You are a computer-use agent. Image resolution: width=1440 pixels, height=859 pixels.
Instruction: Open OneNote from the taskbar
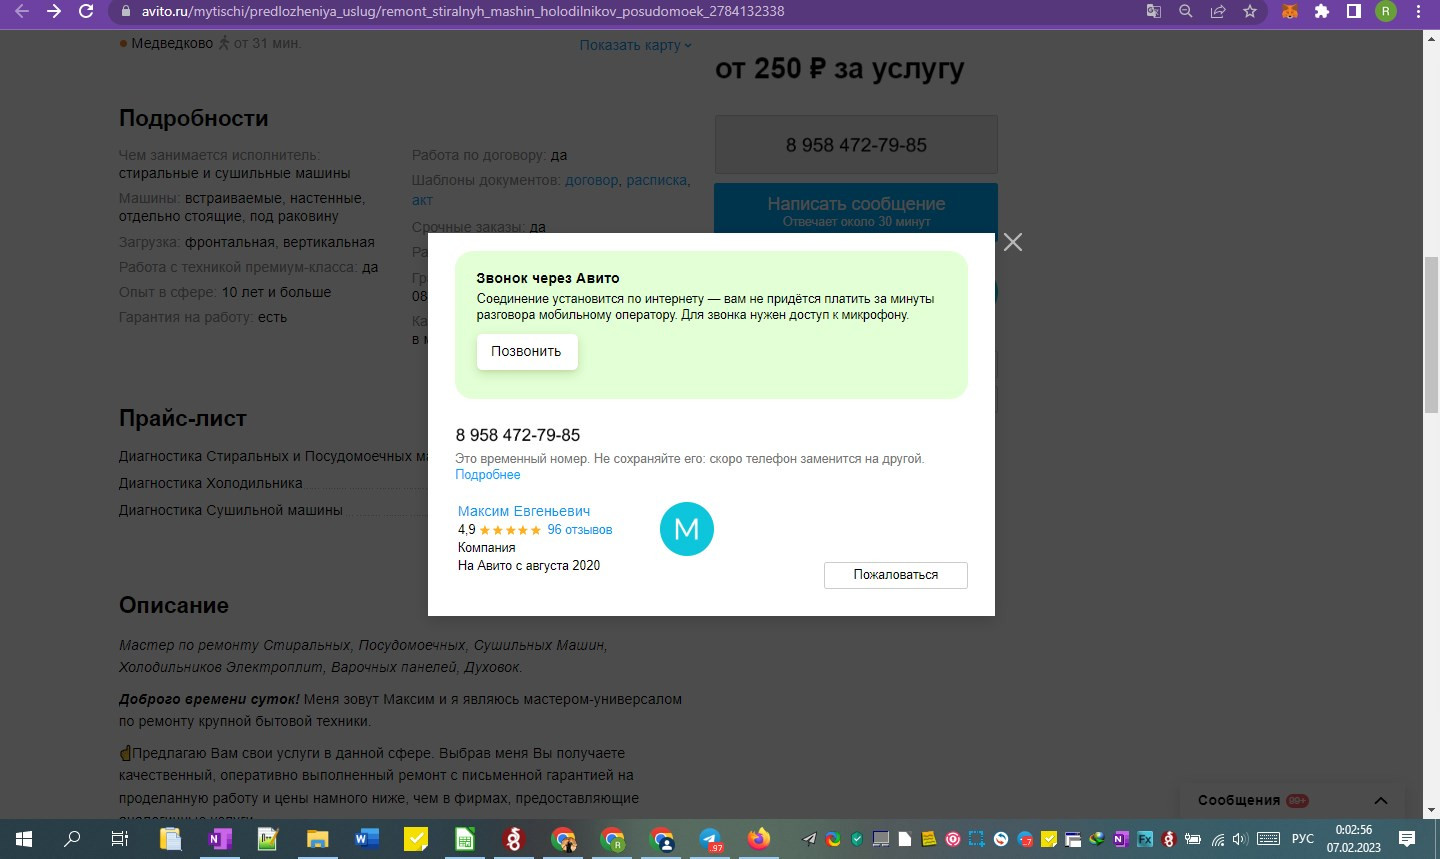click(219, 839)
